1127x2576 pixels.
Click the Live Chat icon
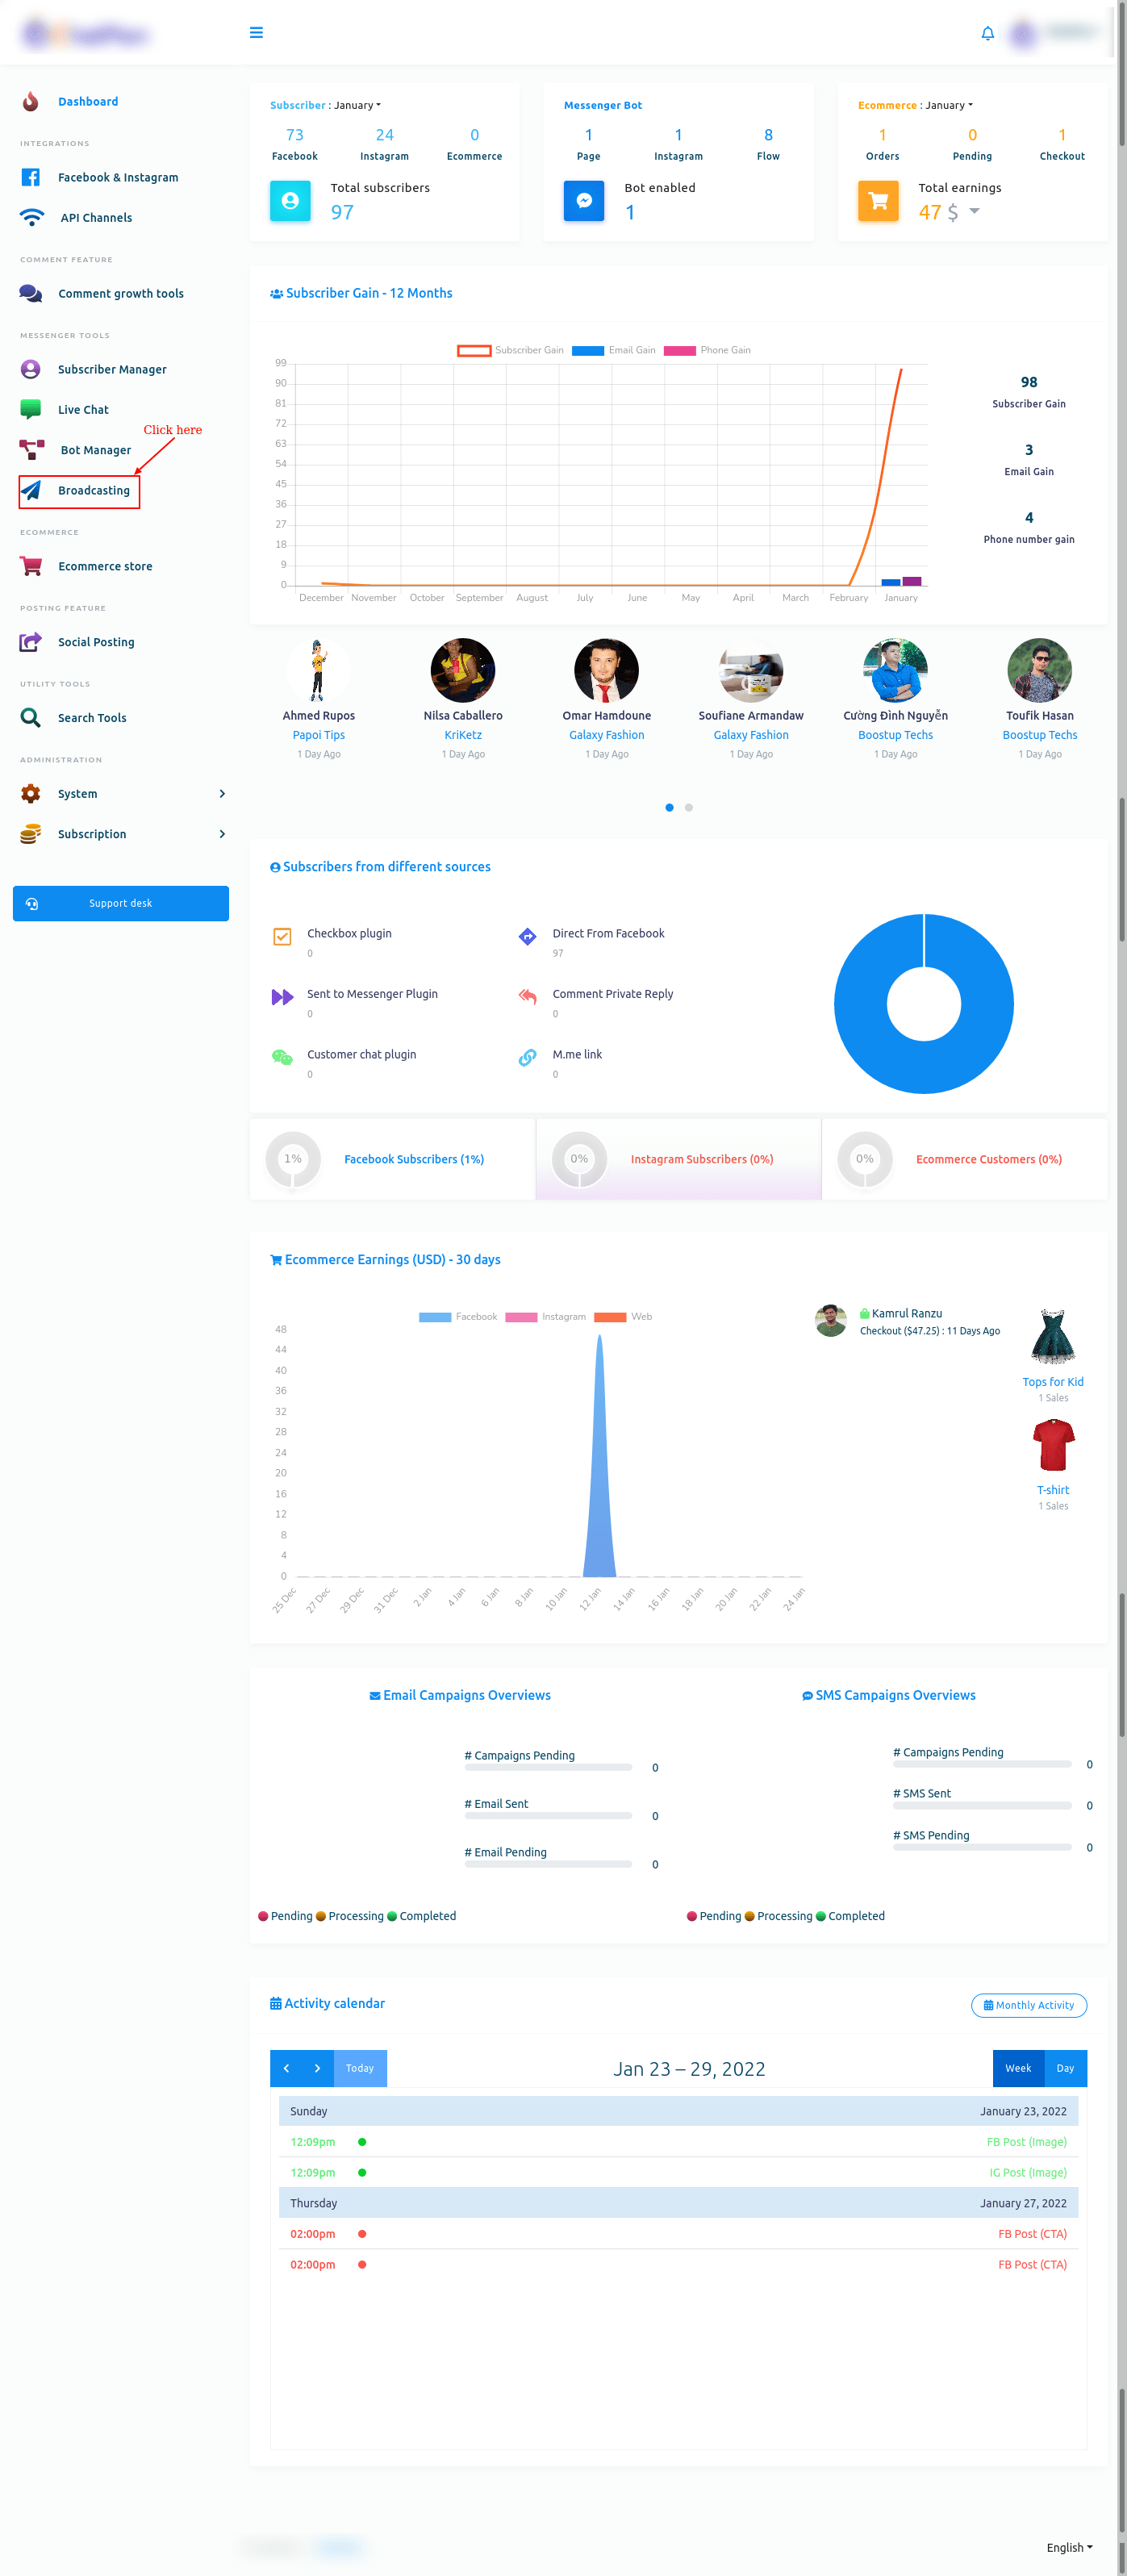coord(31,409)
